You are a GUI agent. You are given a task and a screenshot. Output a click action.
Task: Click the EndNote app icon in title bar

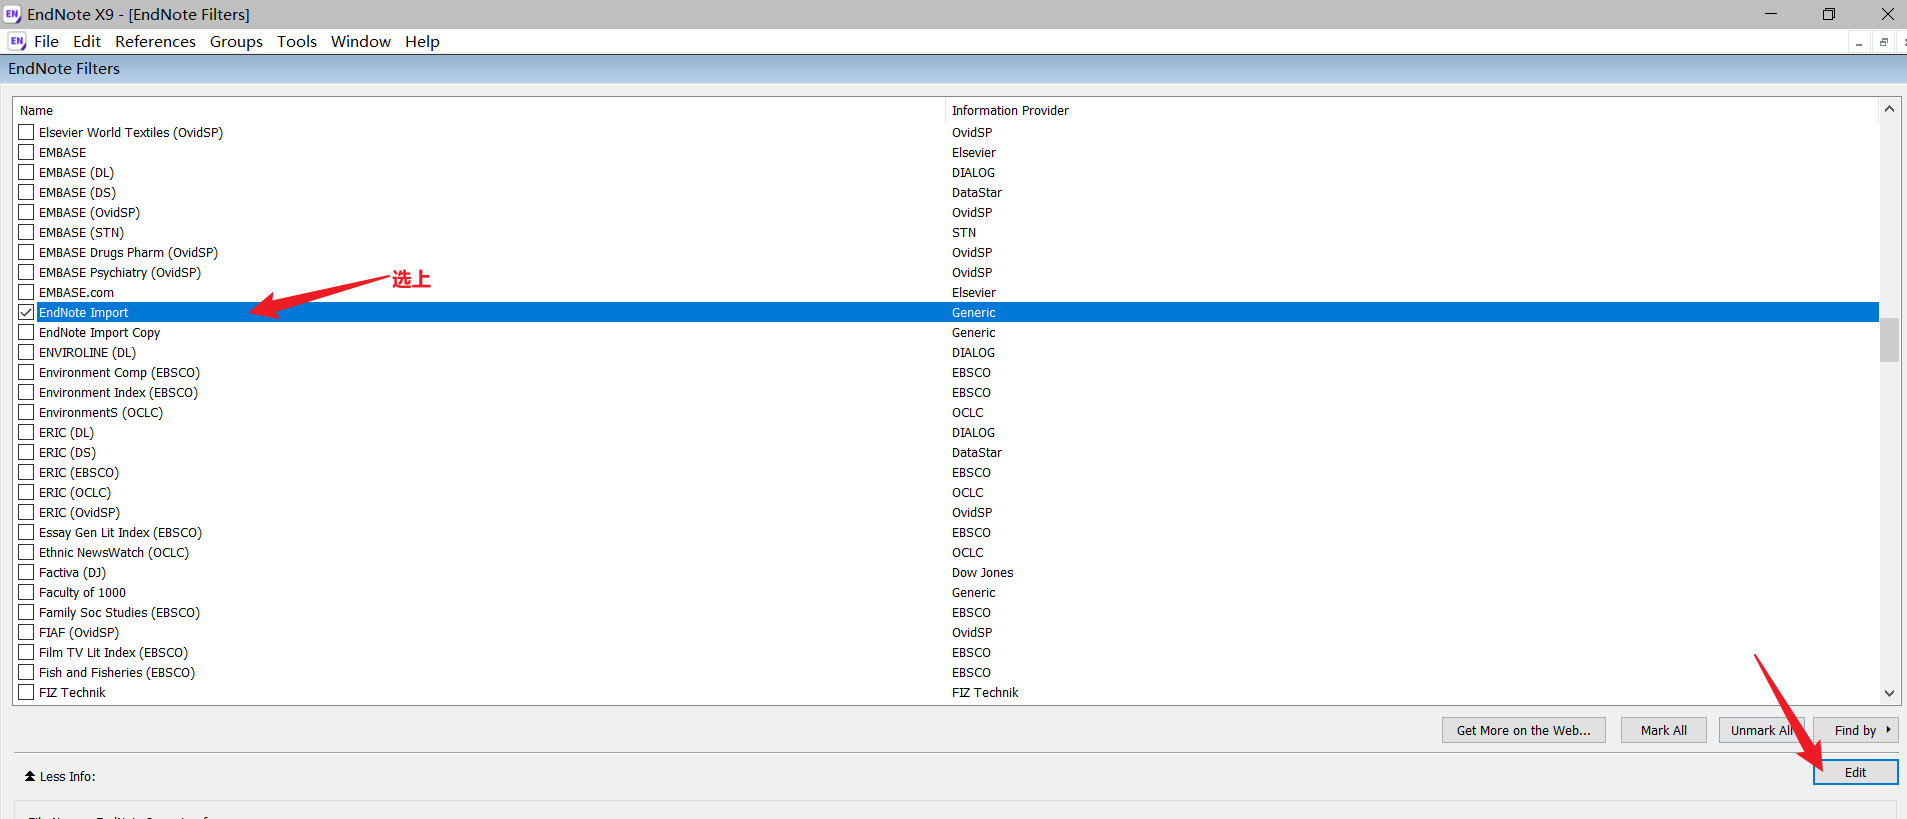(x=12, y=14)
